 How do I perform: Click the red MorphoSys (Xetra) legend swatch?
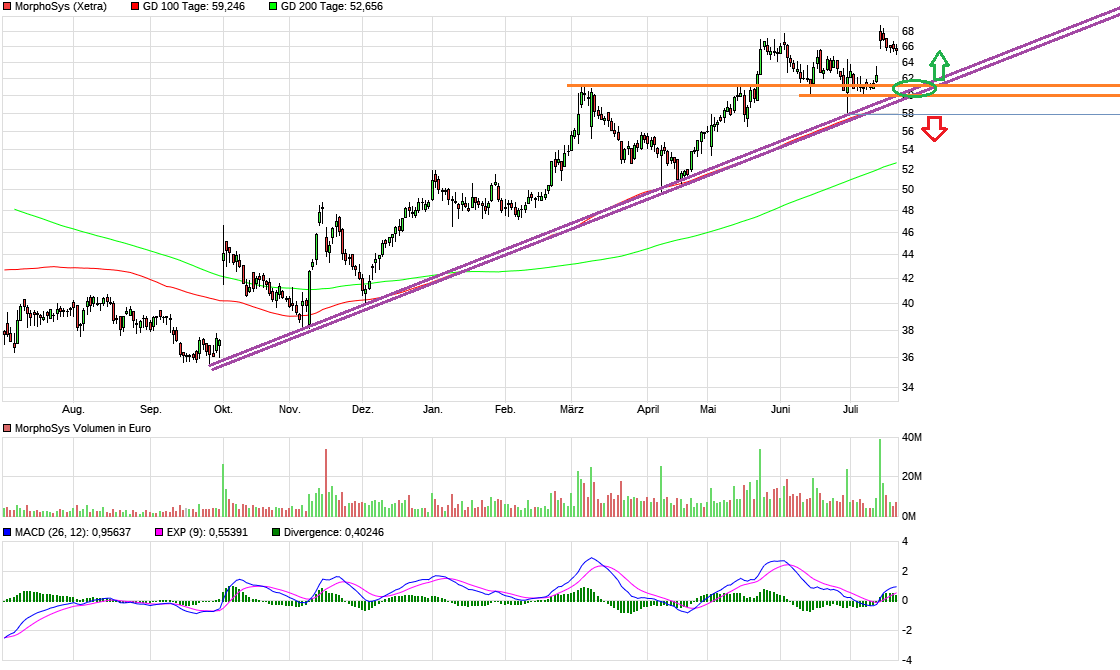pos(7,6)
